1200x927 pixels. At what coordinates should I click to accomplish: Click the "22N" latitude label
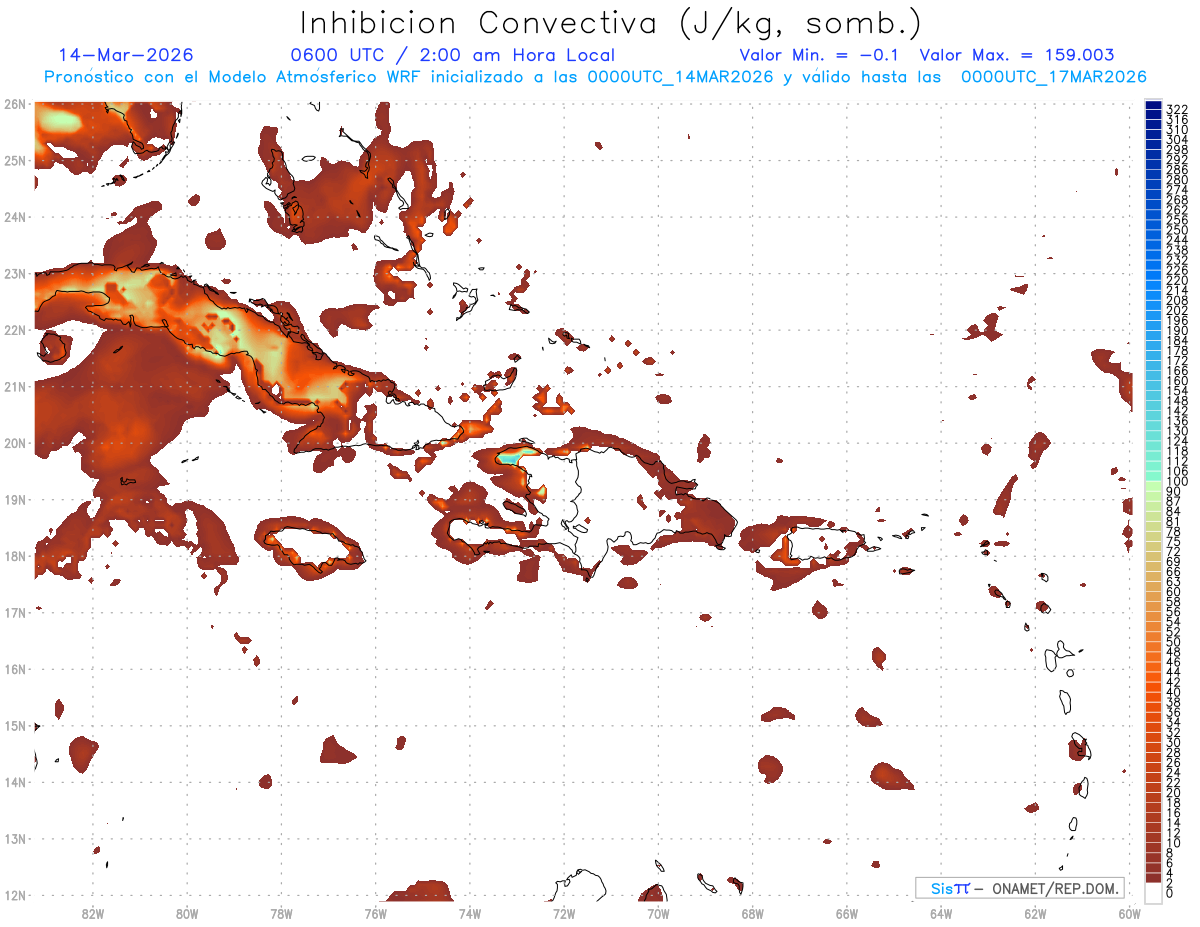coord(14,330)
